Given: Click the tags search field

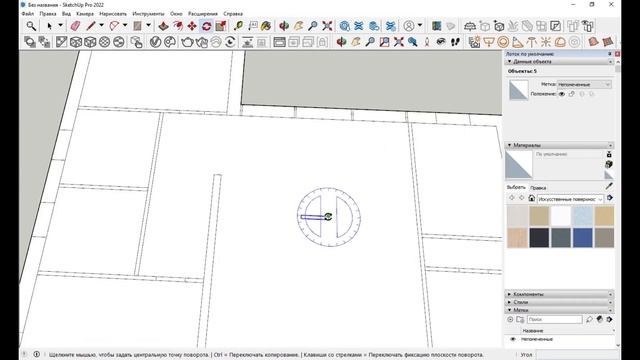Looking at the screenshot, I should (x=555, y=320).
